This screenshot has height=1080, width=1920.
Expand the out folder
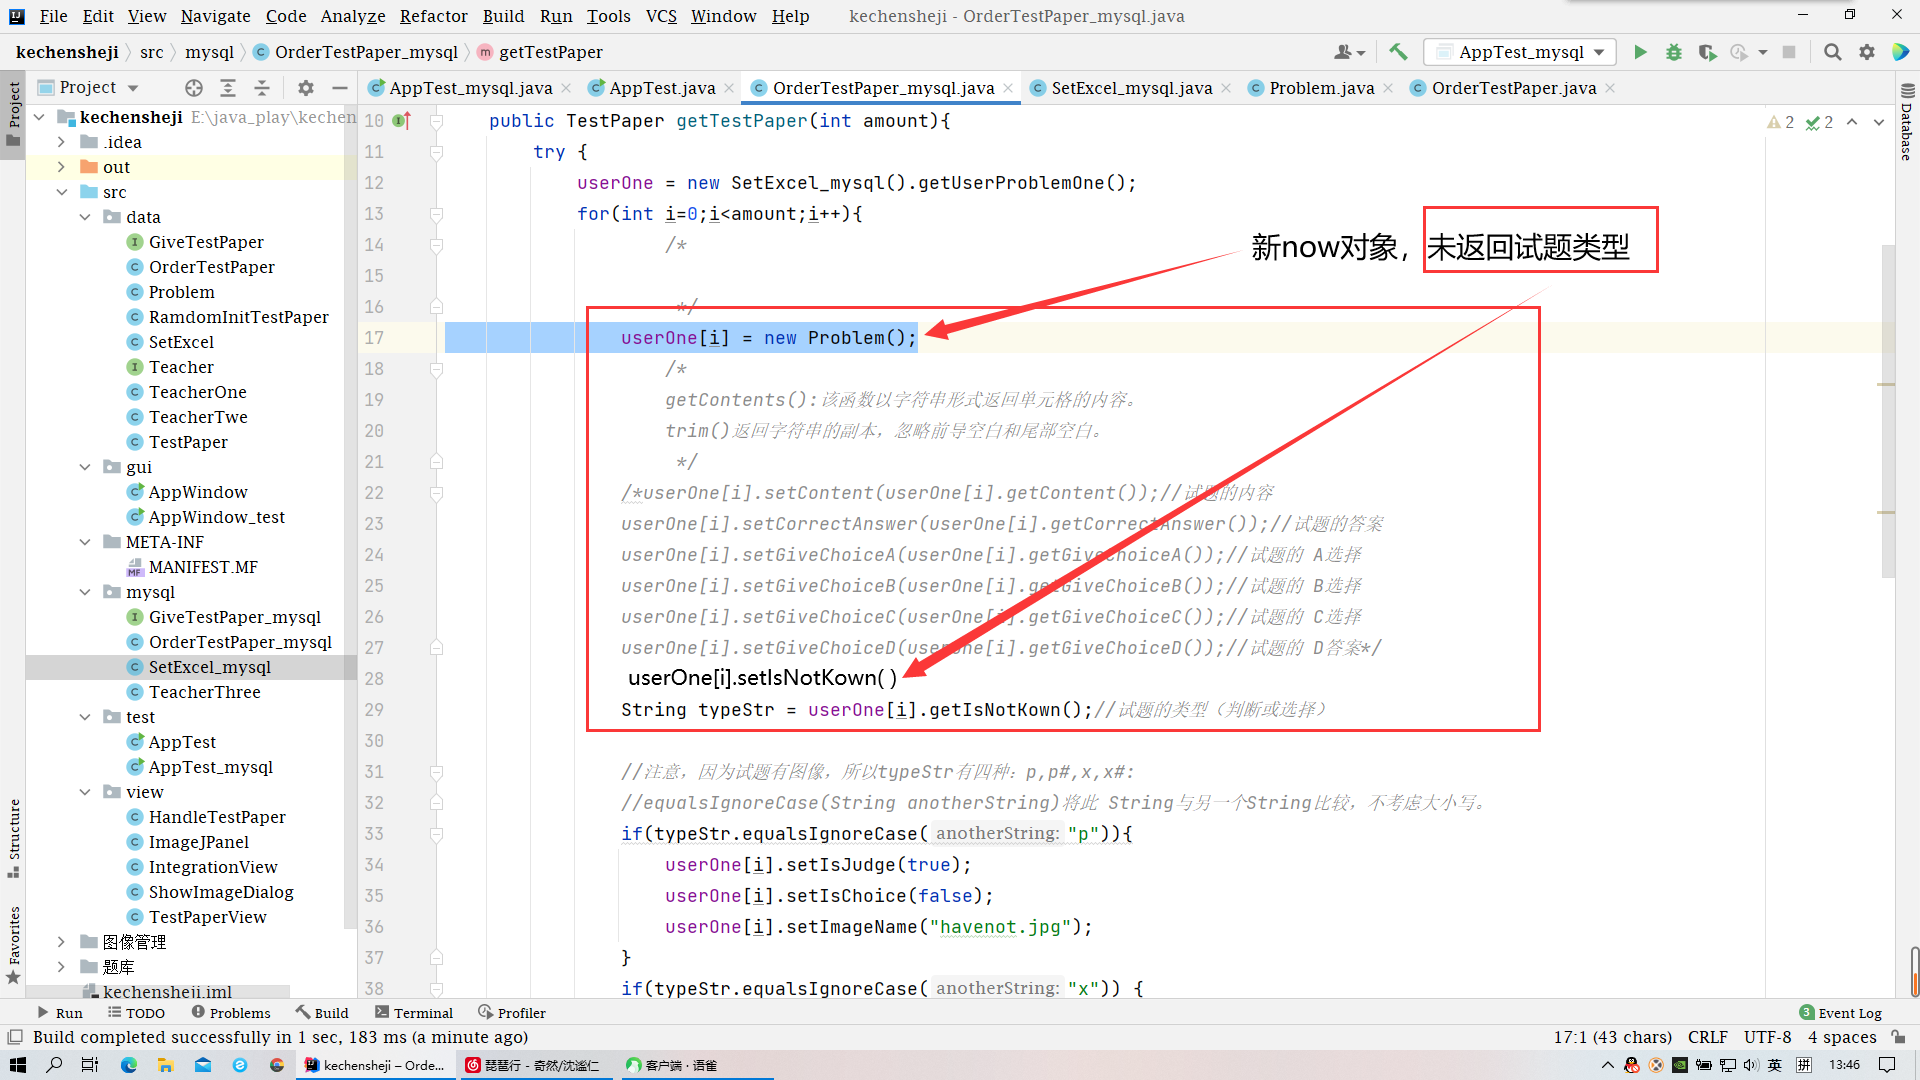point(62,167)
